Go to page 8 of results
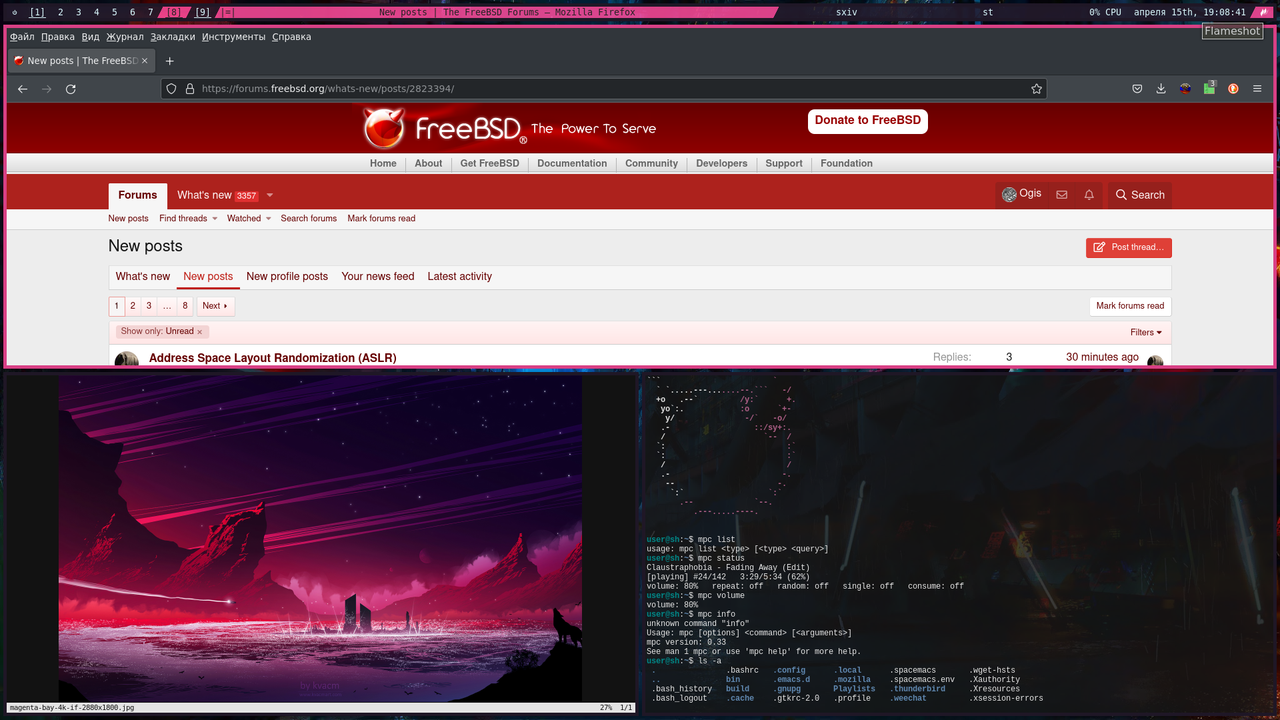1280x720 pixels. coord(185,306)
